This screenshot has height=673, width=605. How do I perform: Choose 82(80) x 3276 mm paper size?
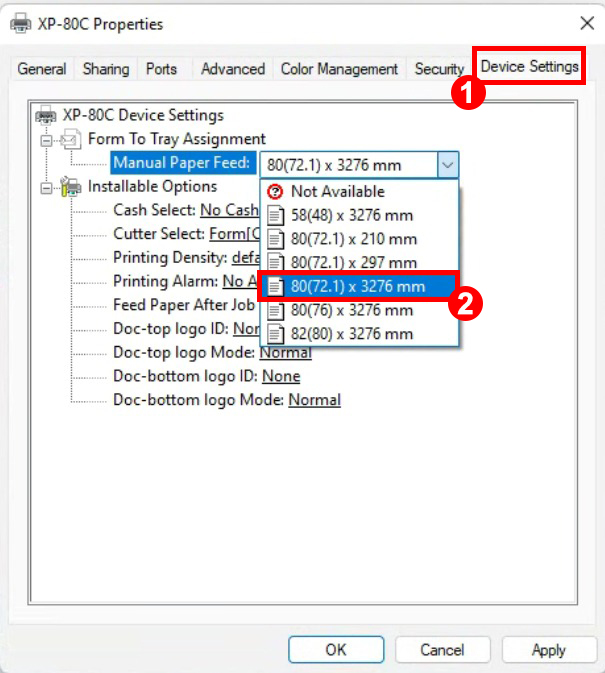point(359,333)
